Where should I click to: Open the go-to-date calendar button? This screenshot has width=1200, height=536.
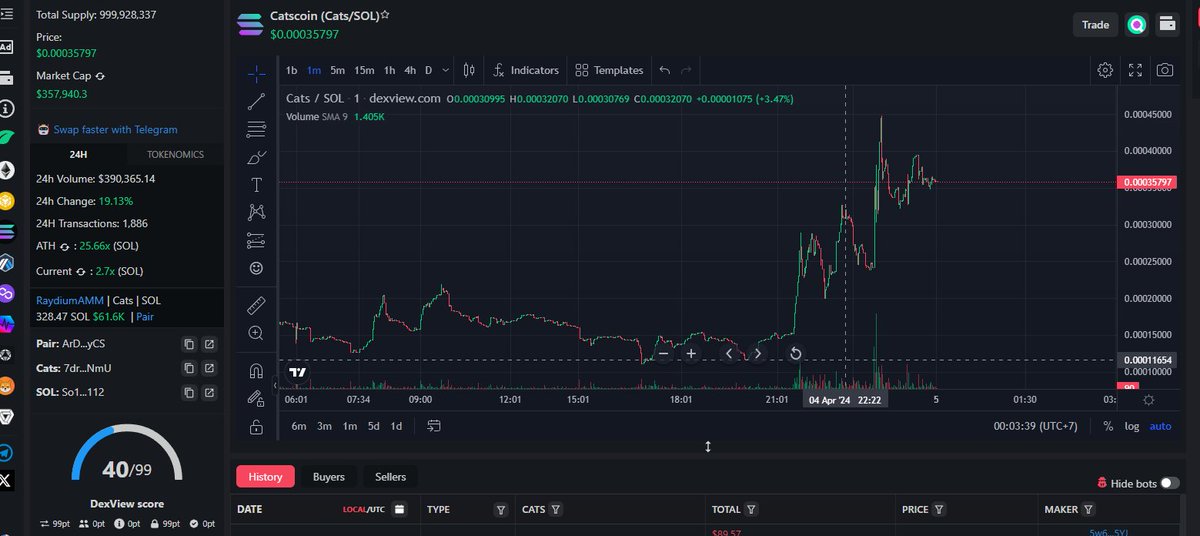[433, 426]
